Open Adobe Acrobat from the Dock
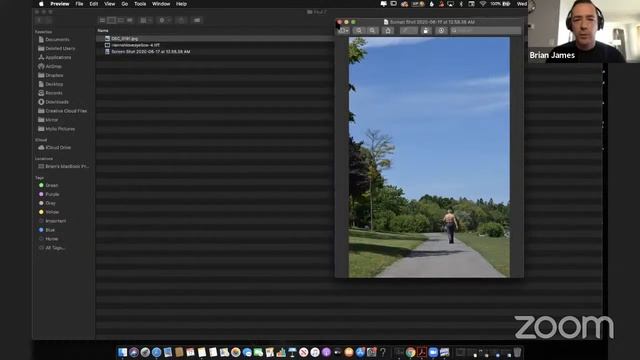The height and width of the screenshot is (360, 640). (422, 352)
